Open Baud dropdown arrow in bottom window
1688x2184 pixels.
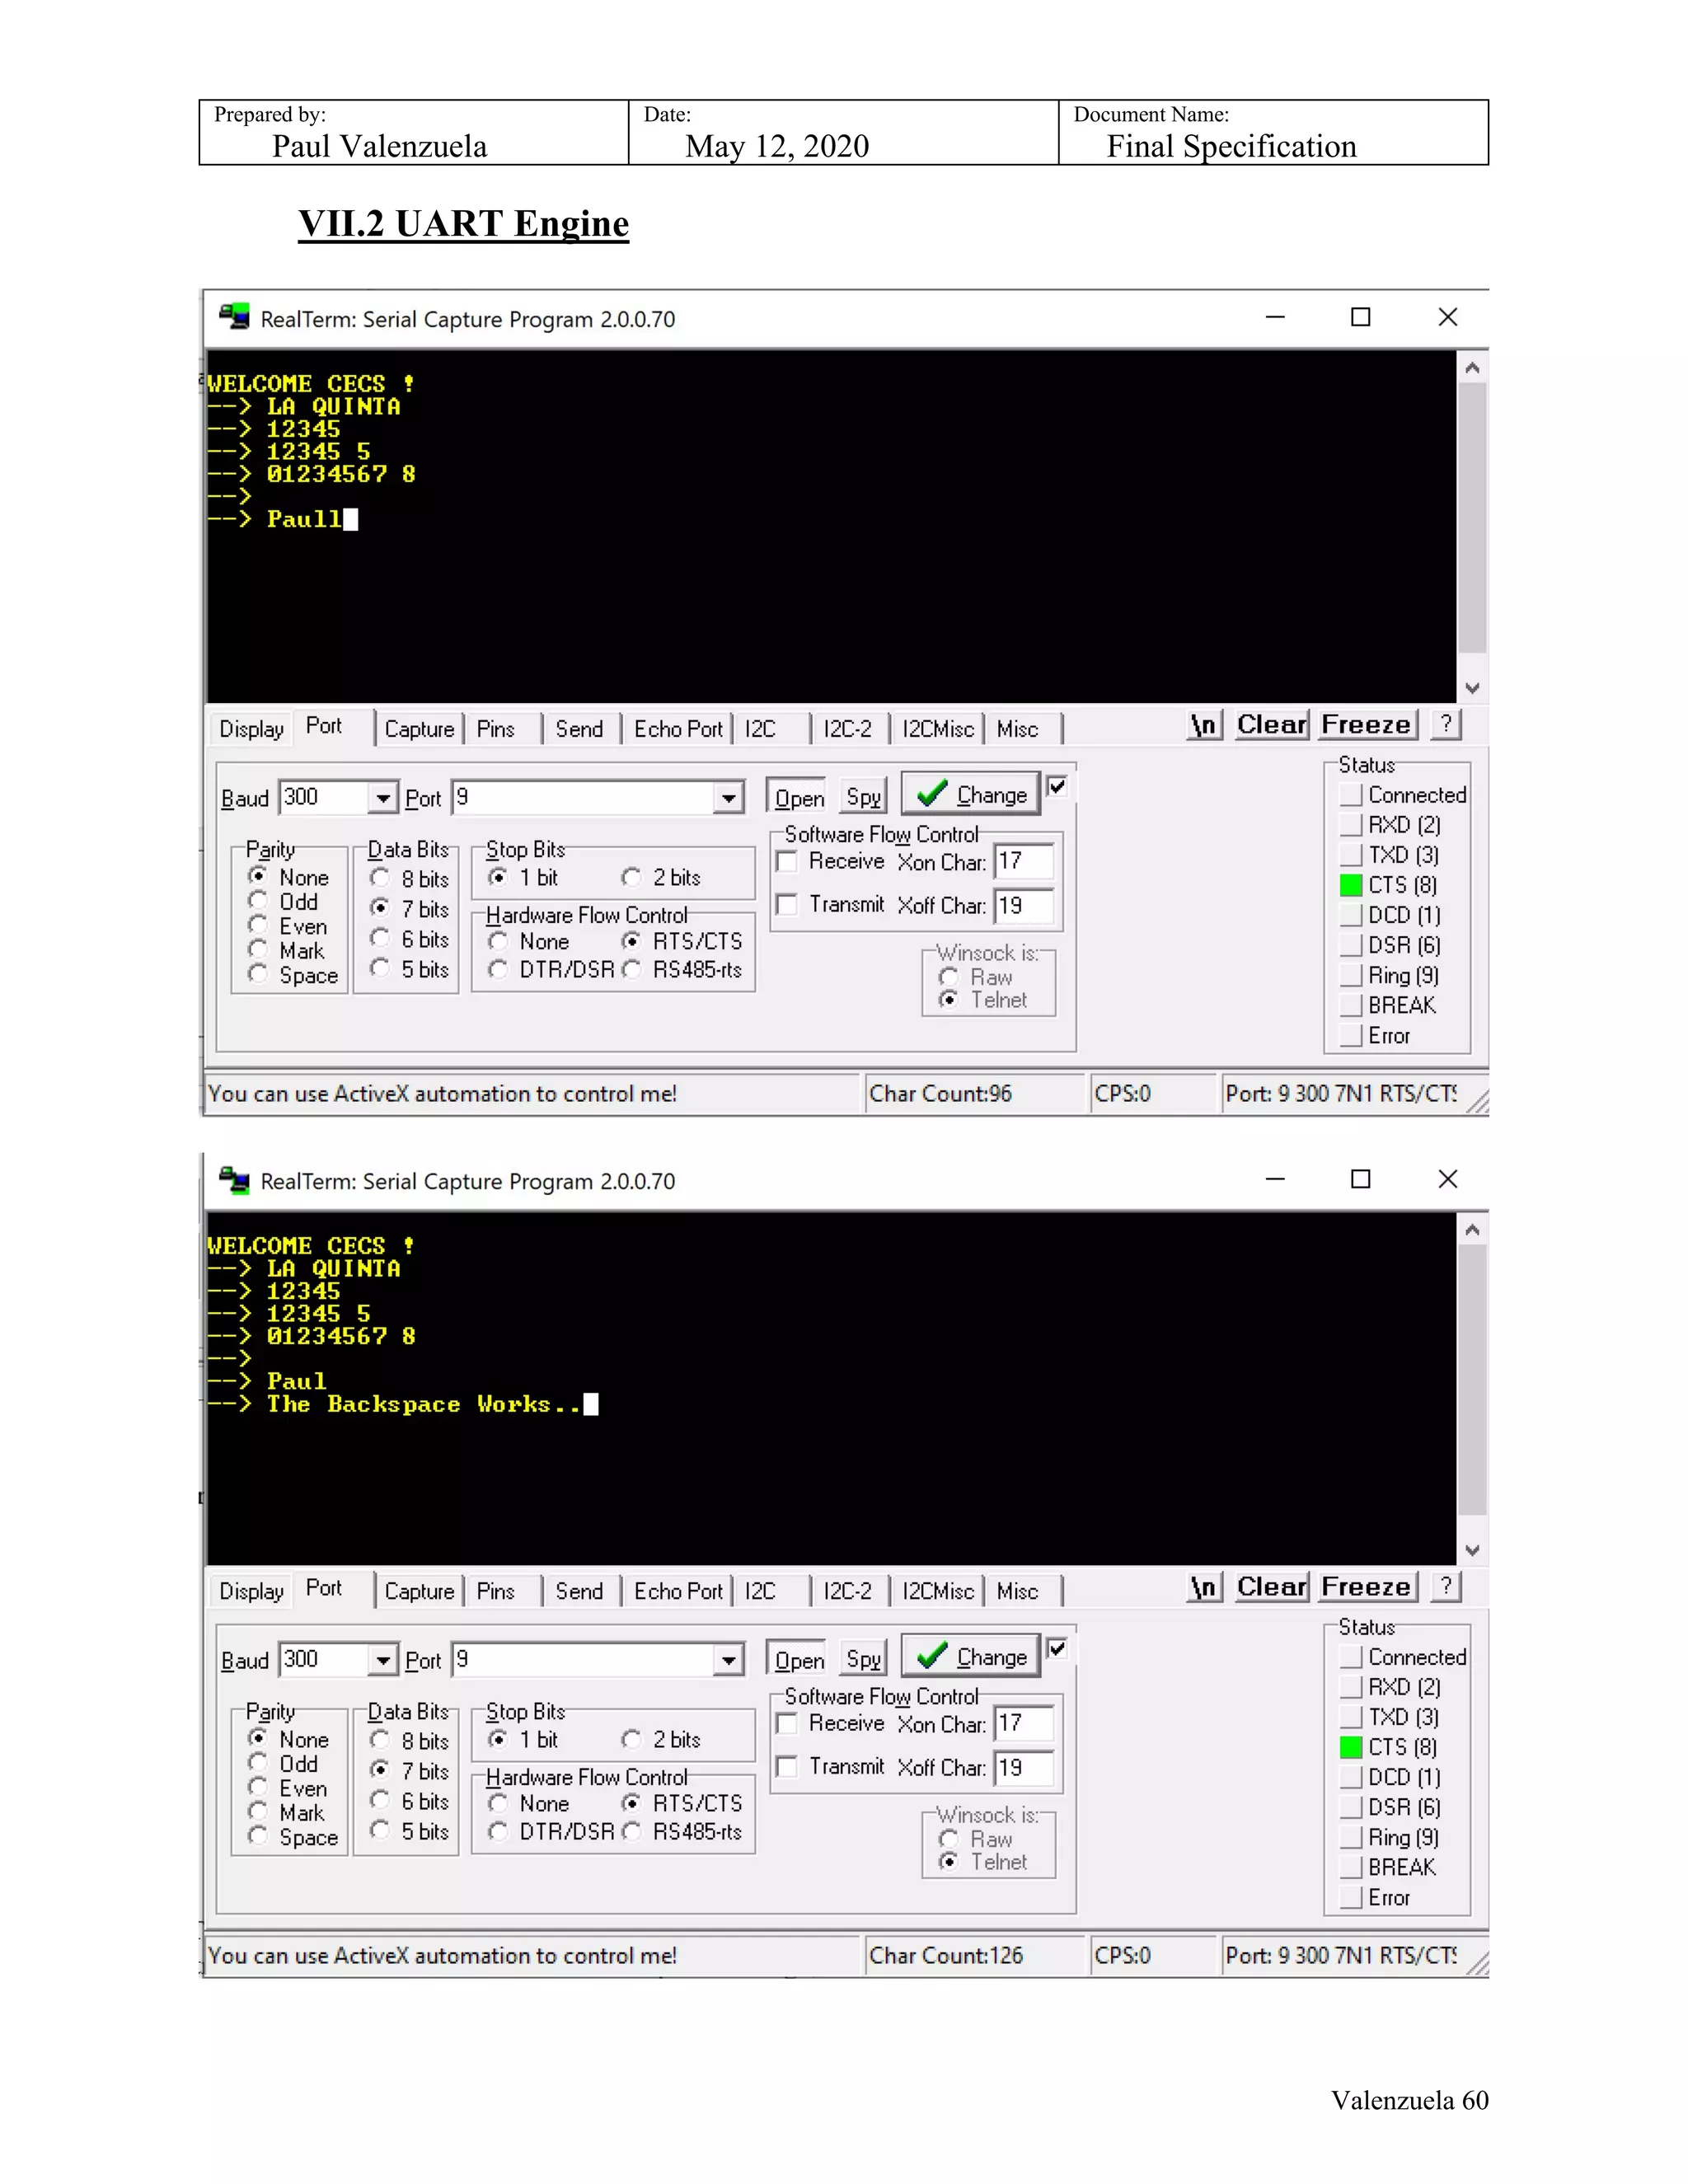(x=382, y=1660)
